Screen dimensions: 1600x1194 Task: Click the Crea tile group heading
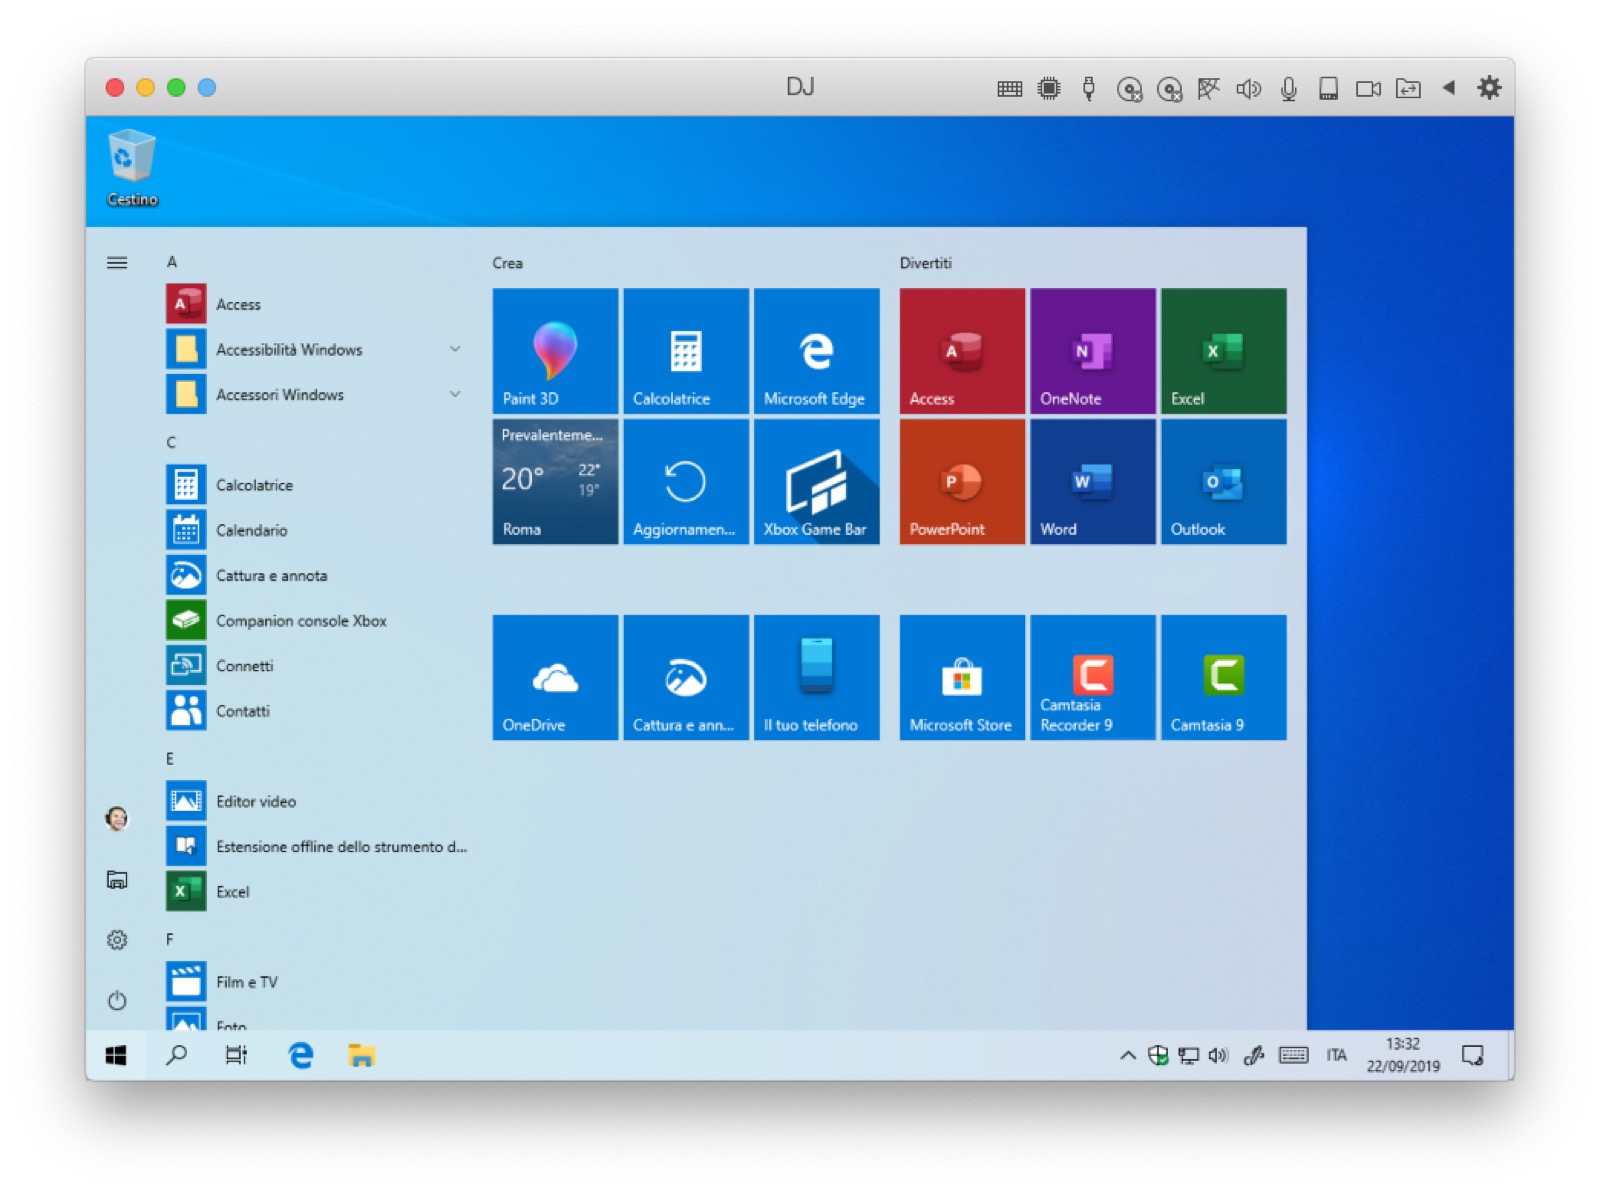click(x=507, y=263)
